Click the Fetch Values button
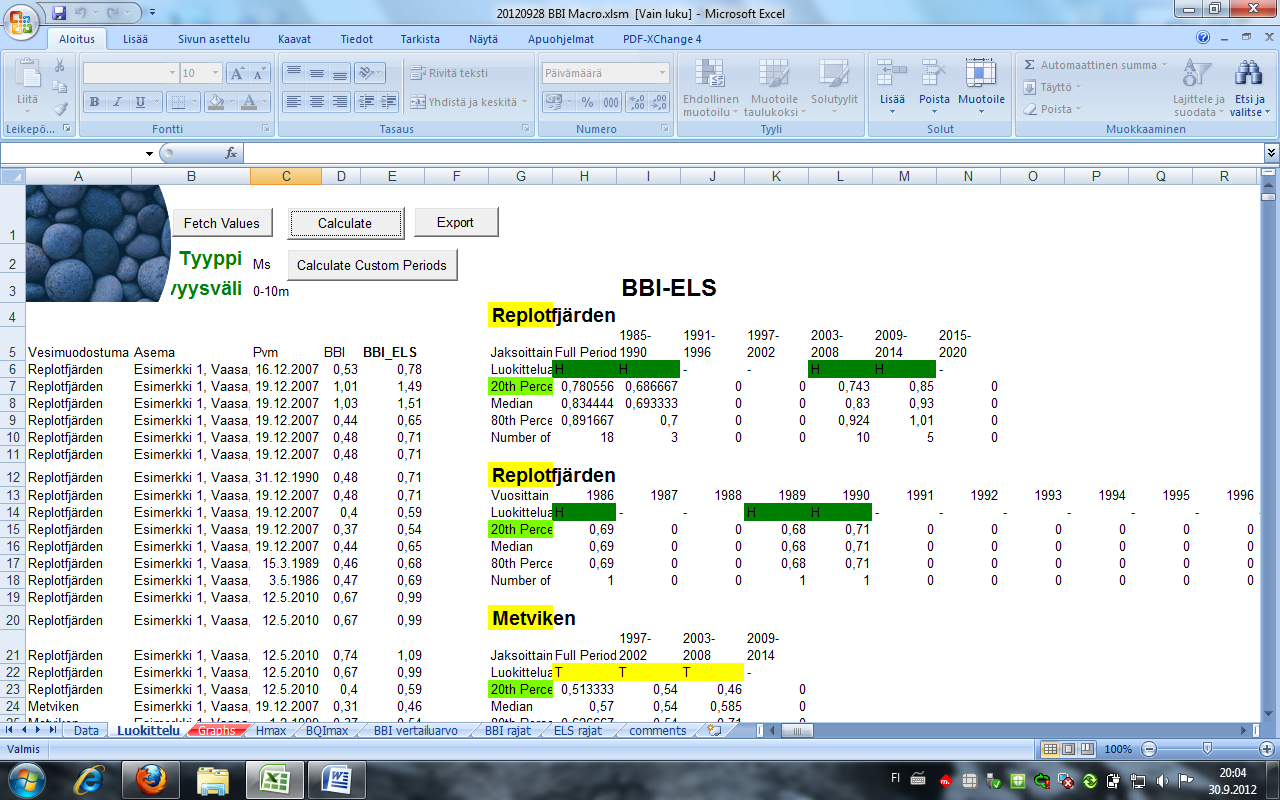This screenshot has height=800, width=1280. click(x=222, y=223)
